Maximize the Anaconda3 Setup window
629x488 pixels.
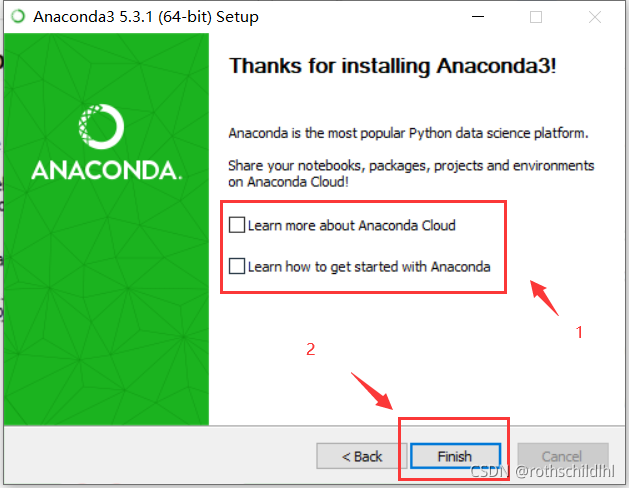point(536,17)
